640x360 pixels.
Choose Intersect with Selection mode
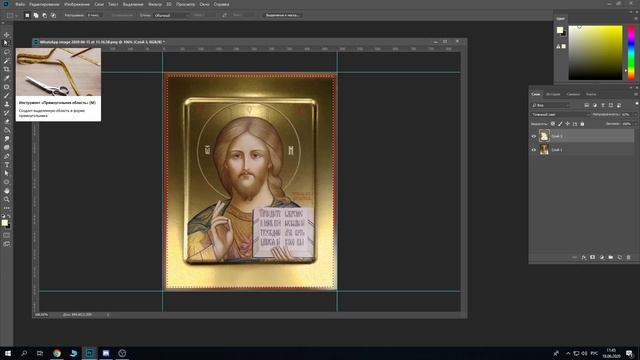tap(53, 15)
